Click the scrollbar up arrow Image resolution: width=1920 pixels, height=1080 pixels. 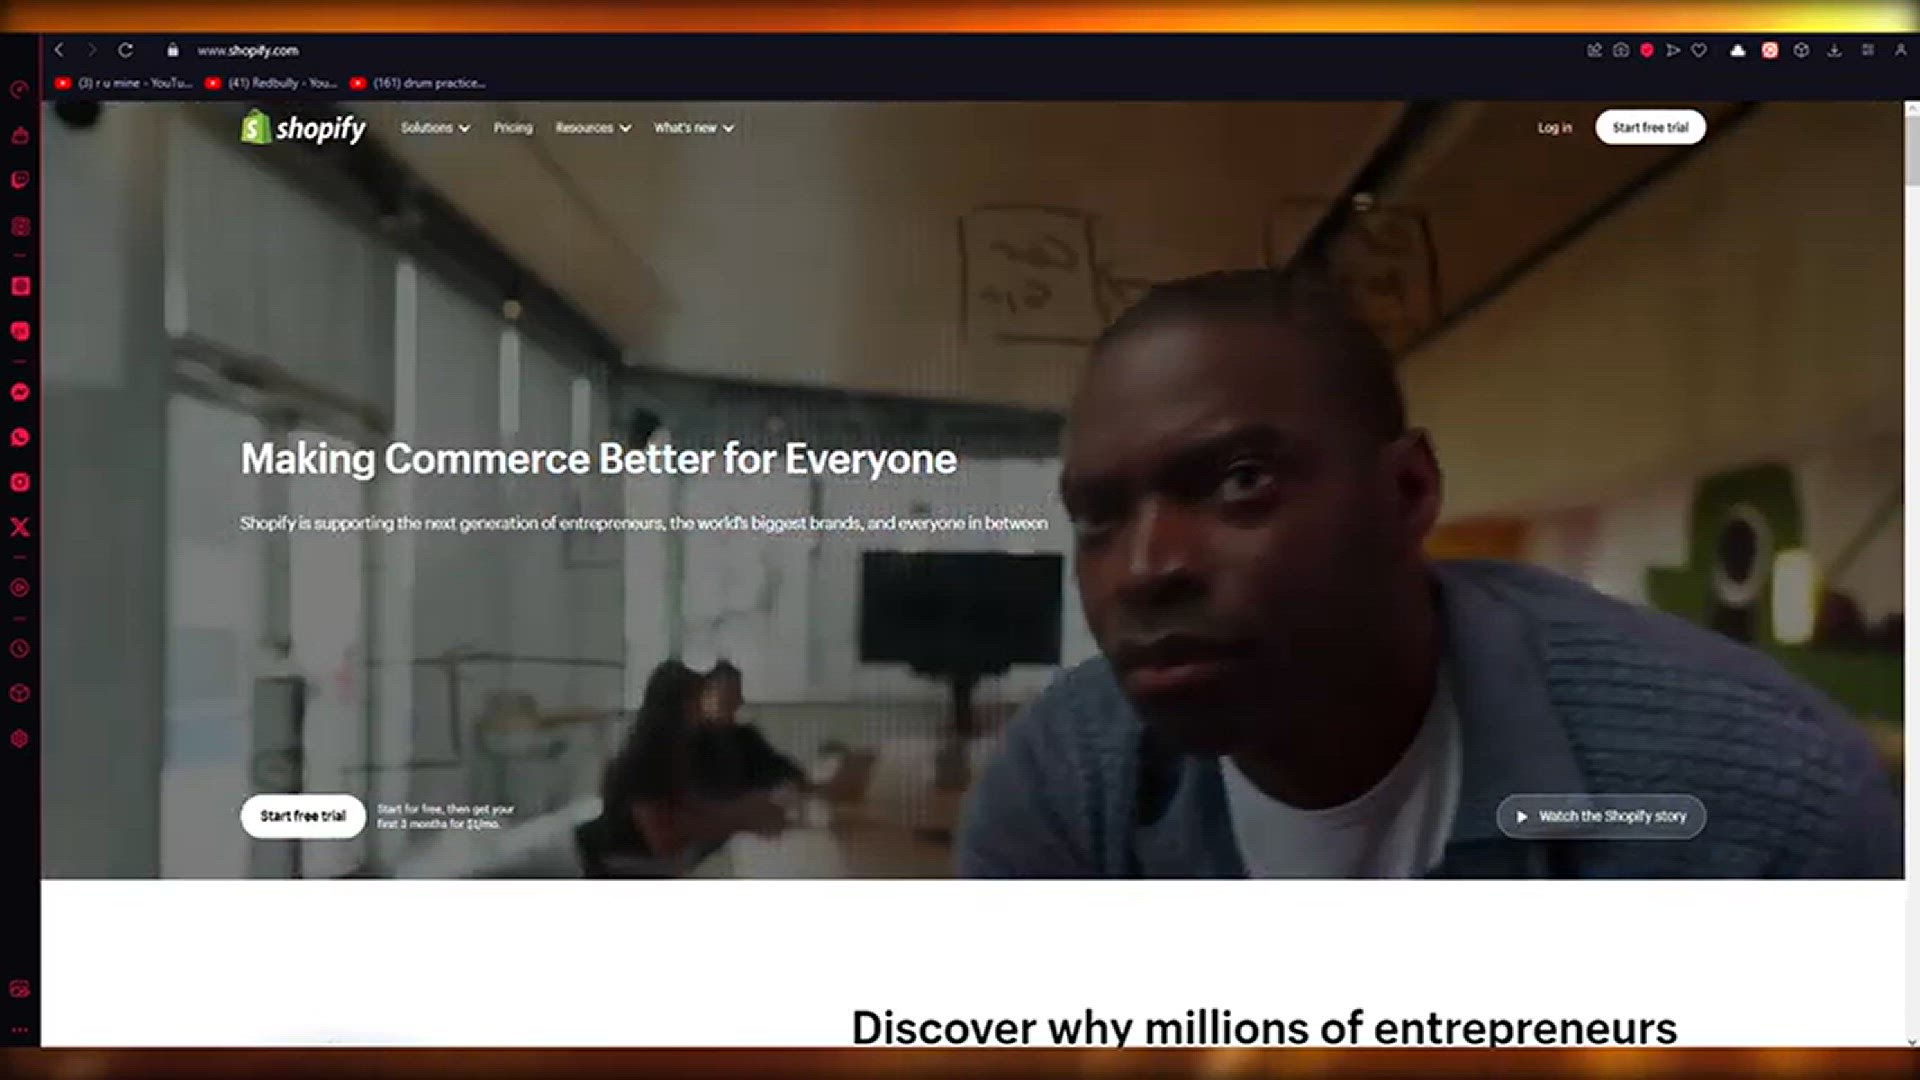1912,107
